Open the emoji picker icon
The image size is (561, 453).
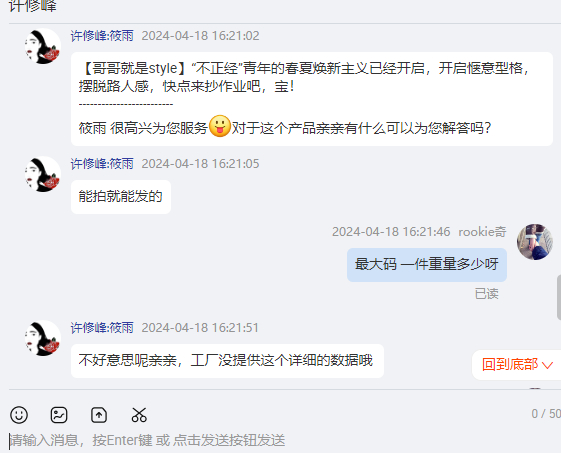point(19,415)
